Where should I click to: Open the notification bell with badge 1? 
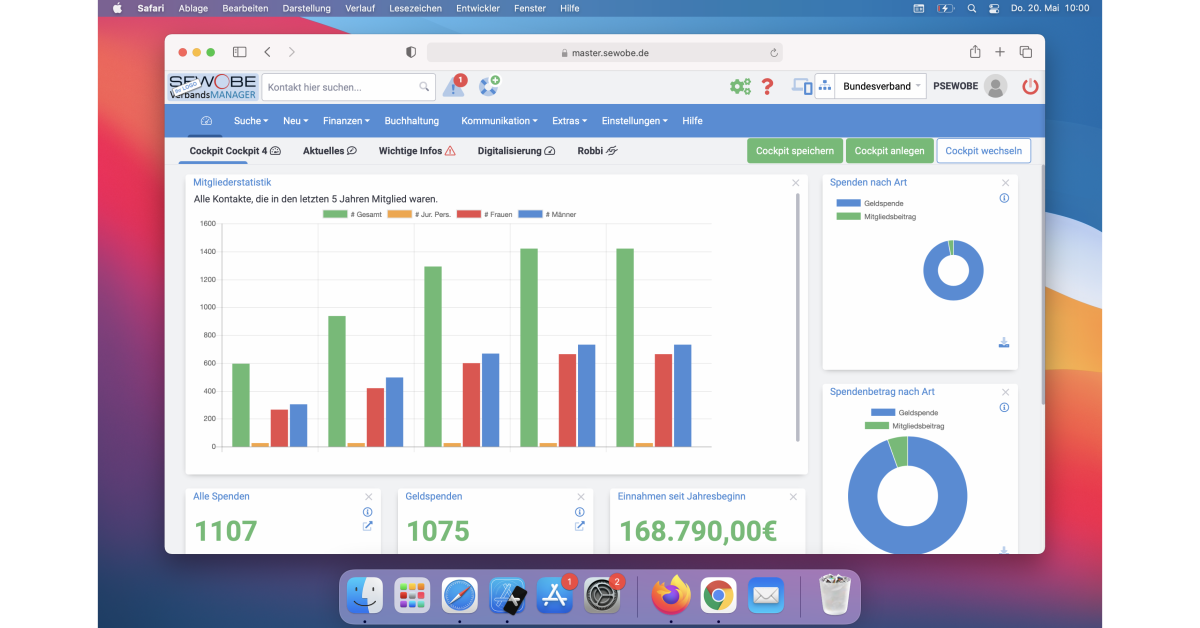tap(454, 87)
